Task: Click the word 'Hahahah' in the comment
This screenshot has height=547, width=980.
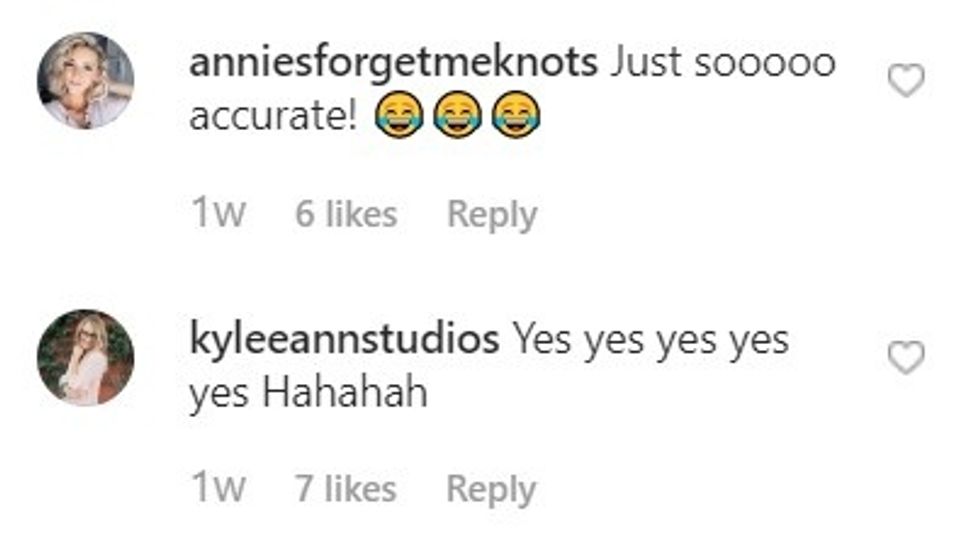Action: [x=345, y=394]
